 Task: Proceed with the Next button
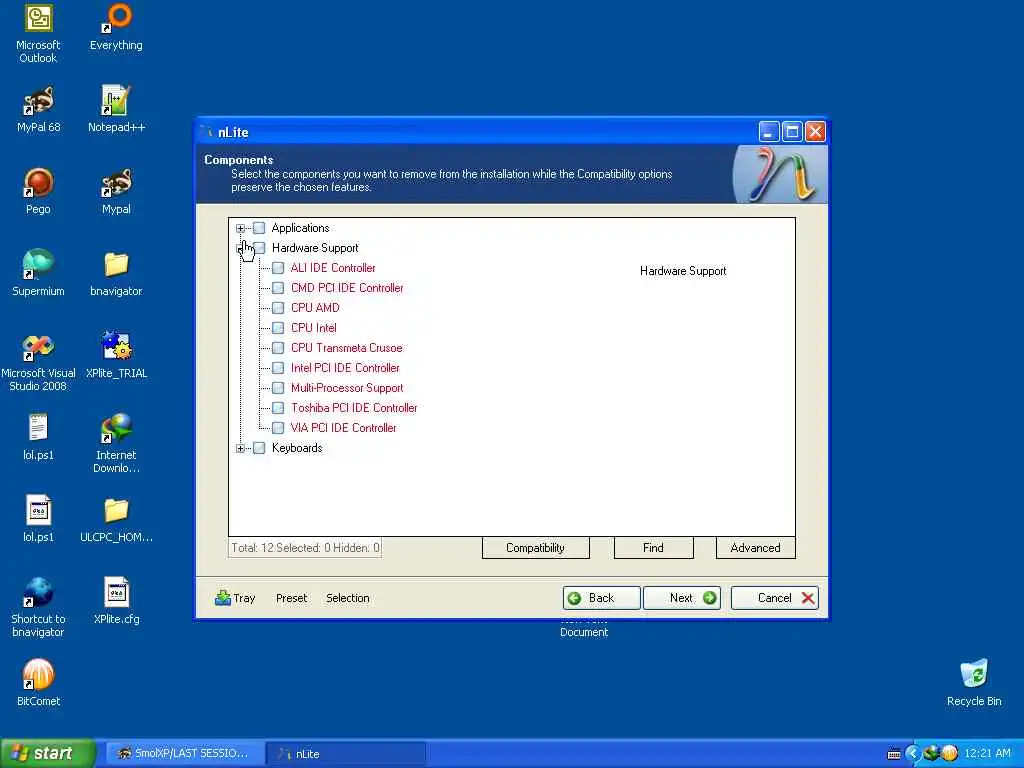click(x=682, y=598)
